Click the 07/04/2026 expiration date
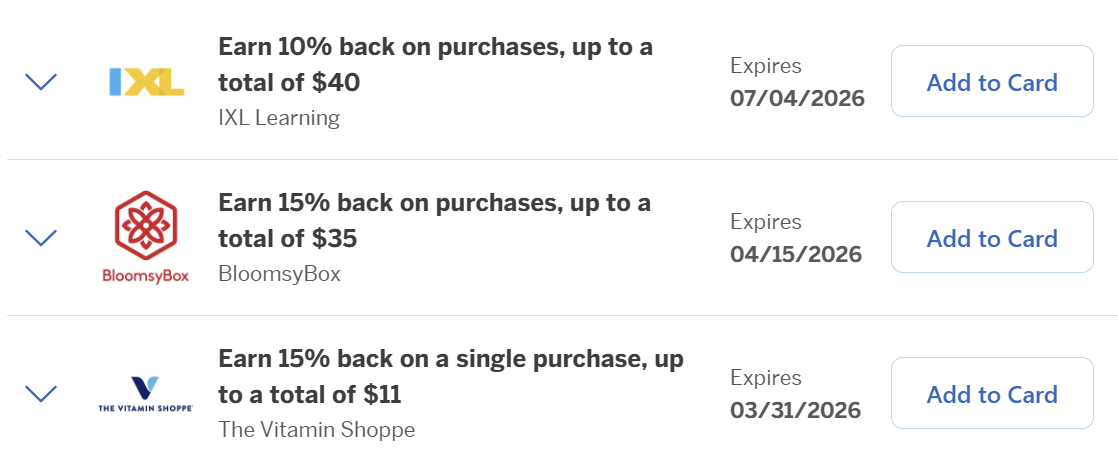The image size is (1118, 466). (x=797, y=99)
